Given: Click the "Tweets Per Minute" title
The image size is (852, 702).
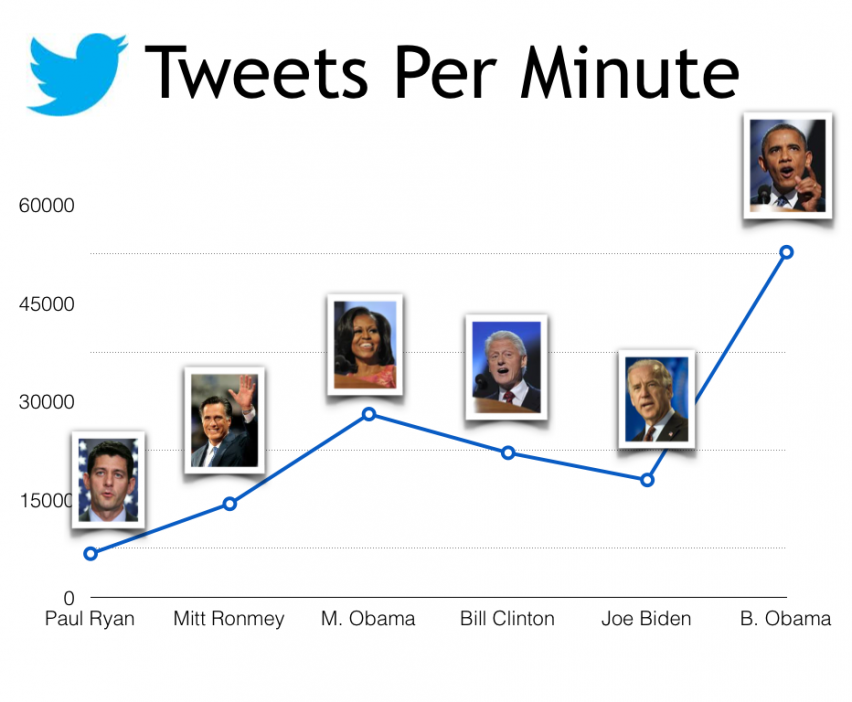Looking at the screenshot, I should (x=442, y=72).
